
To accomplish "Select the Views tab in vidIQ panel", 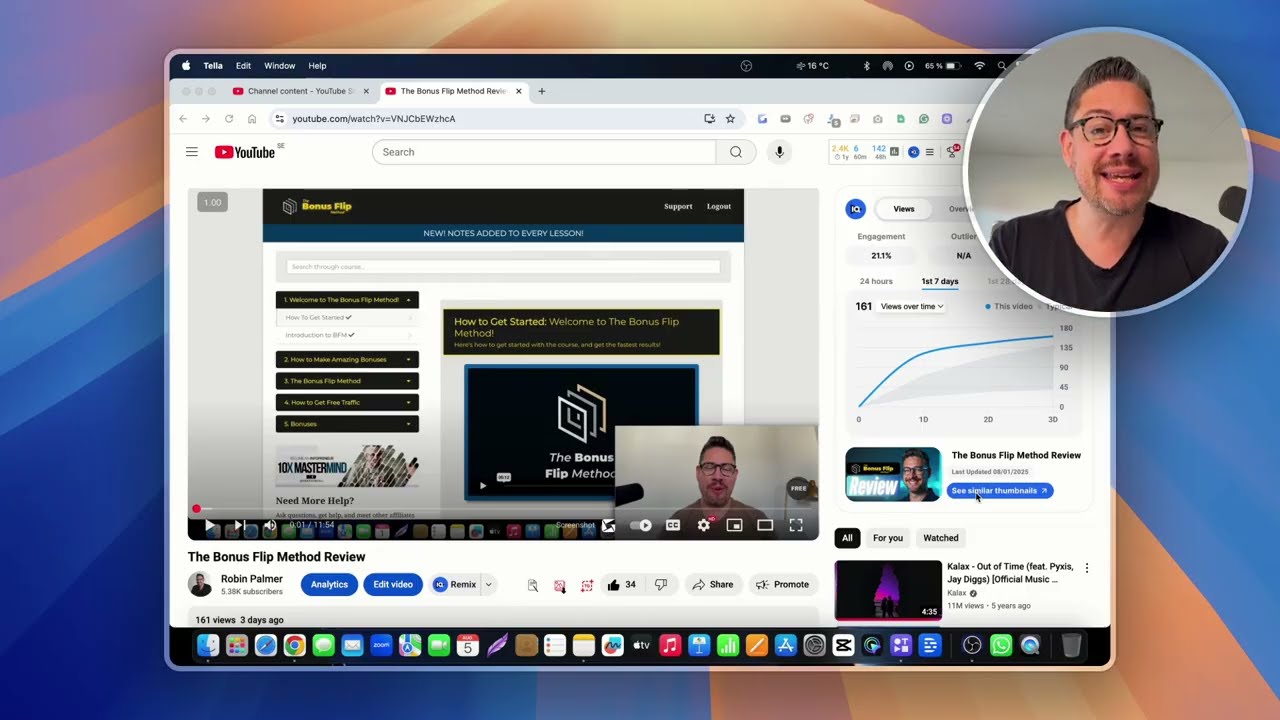I will (x=904, y=209).
